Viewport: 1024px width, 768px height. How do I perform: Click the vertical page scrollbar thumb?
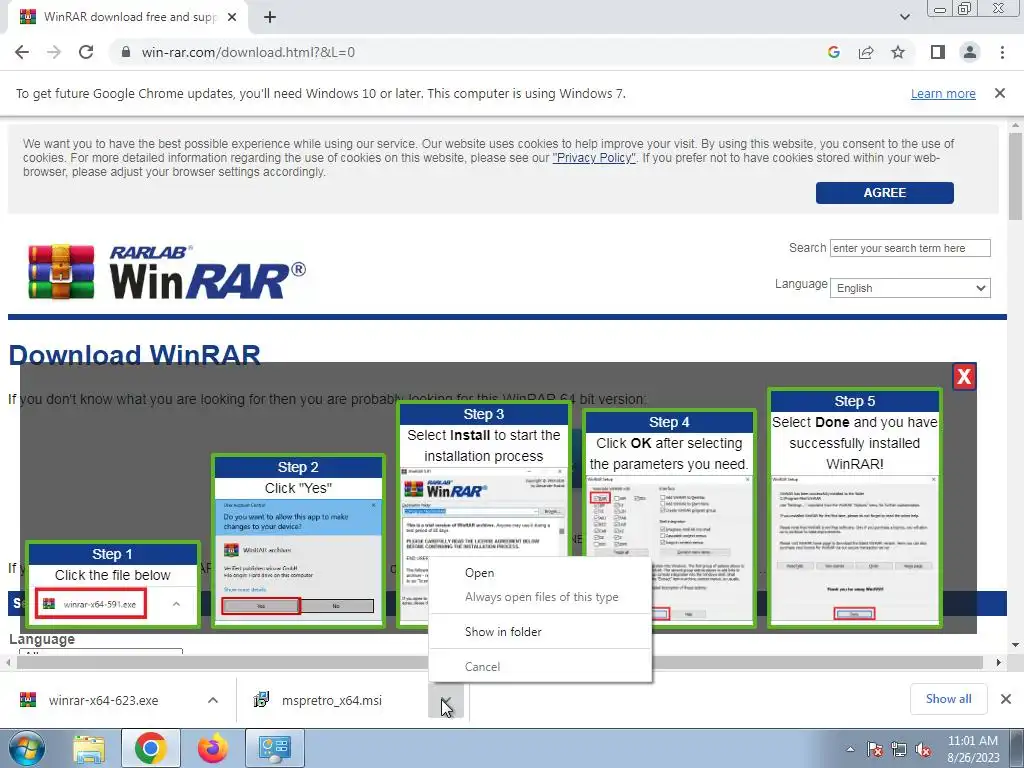click(1015, 176)
